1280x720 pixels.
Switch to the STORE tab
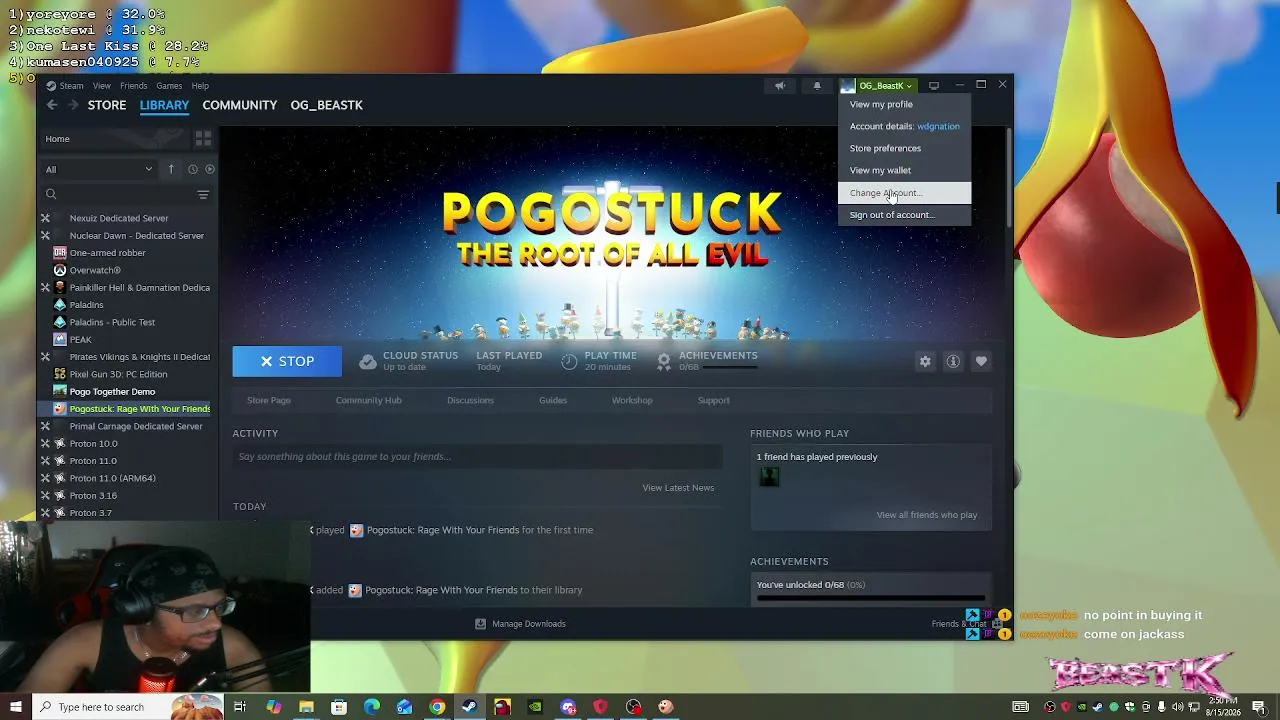(107, 105)
